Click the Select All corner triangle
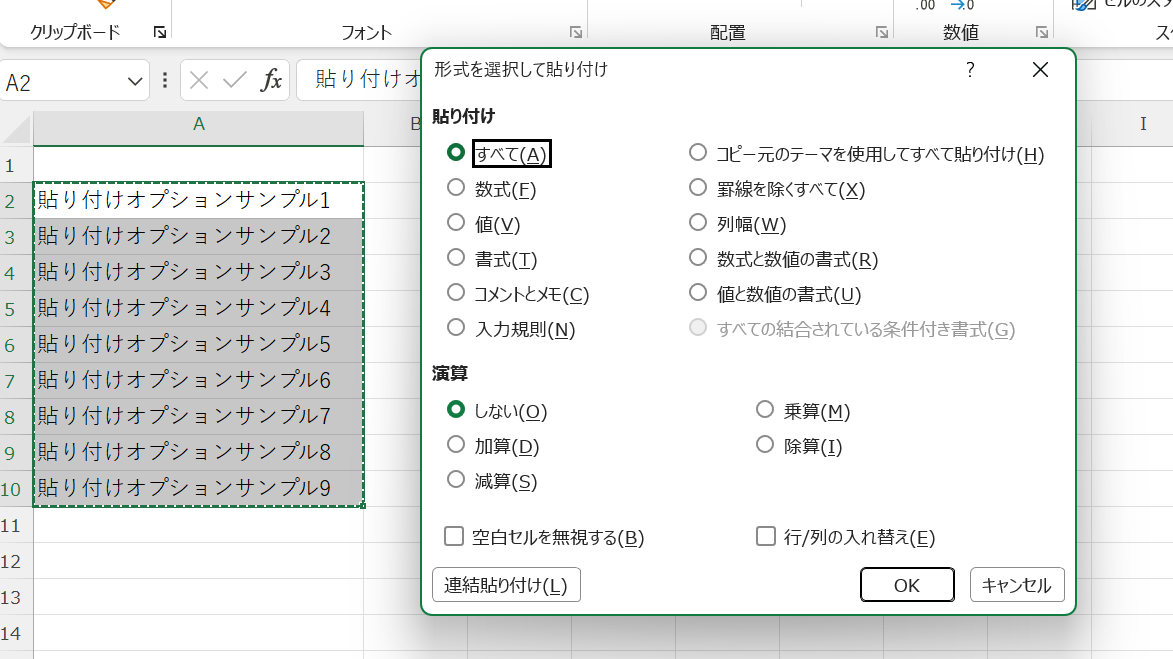1173x659 pixels. [x=17, y=127]
